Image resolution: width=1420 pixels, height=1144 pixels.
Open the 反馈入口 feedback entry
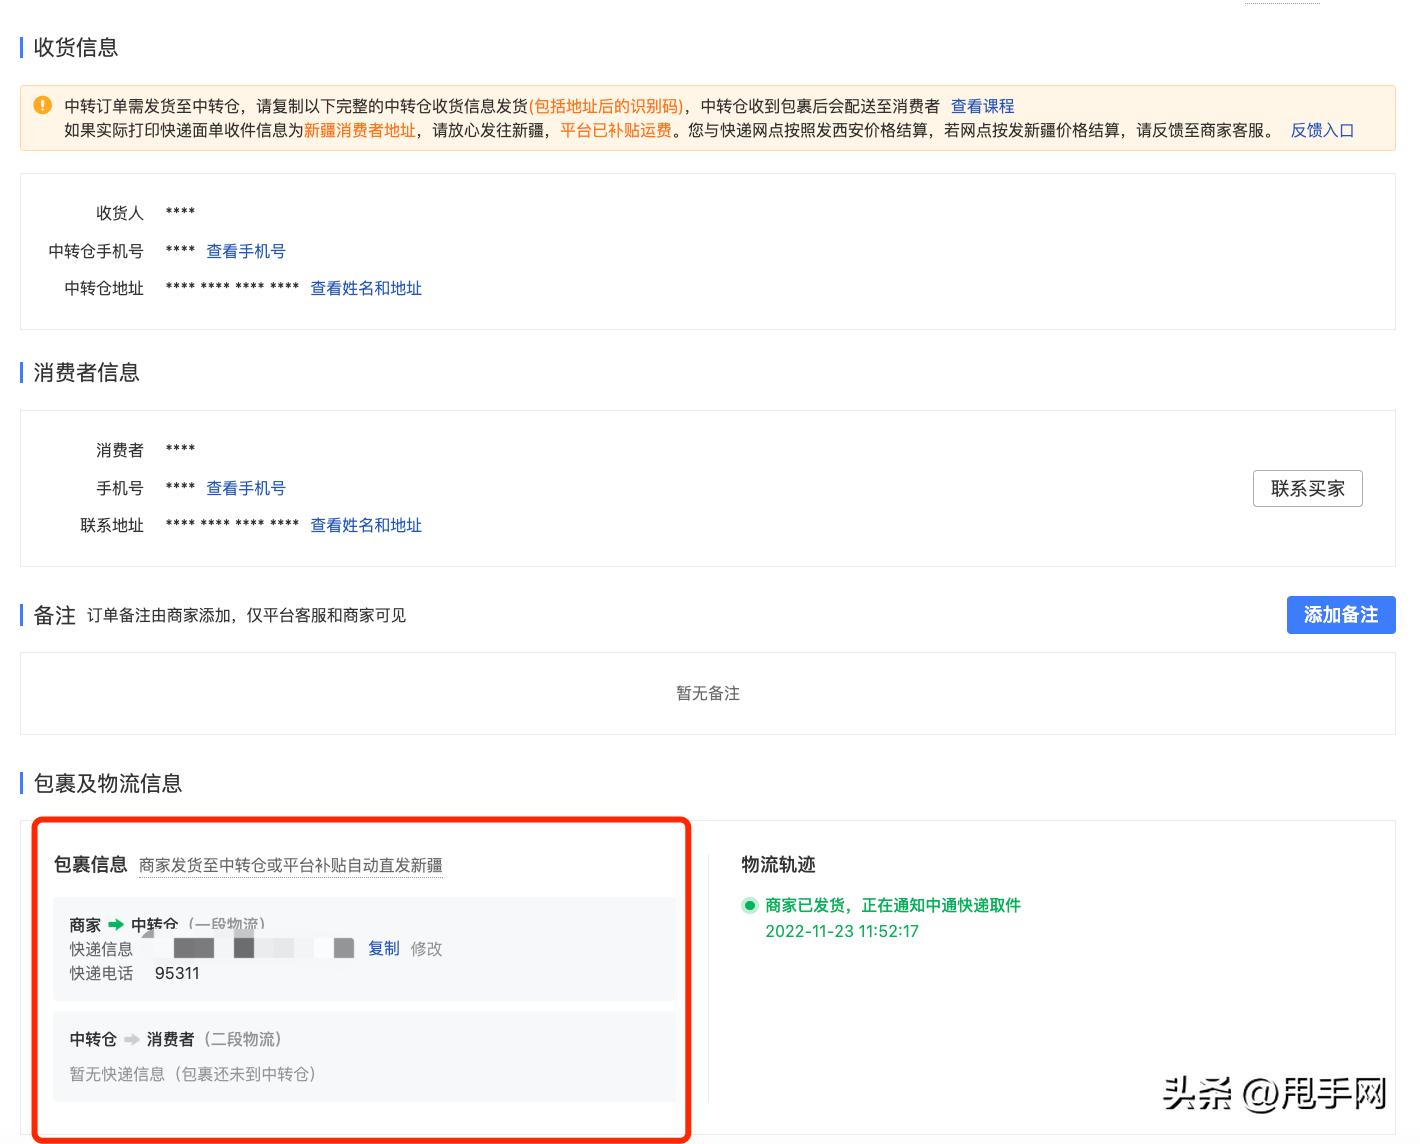(x=1322, y=130)
